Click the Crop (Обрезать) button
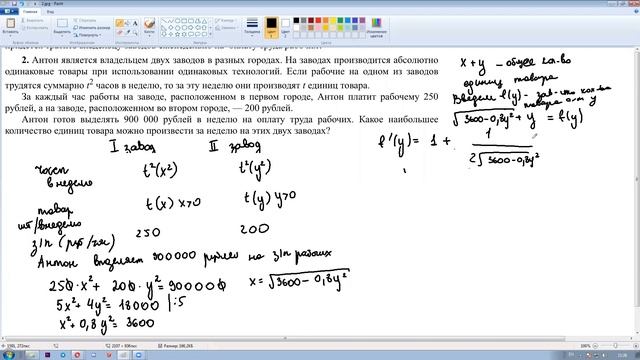 pos(85,20)
